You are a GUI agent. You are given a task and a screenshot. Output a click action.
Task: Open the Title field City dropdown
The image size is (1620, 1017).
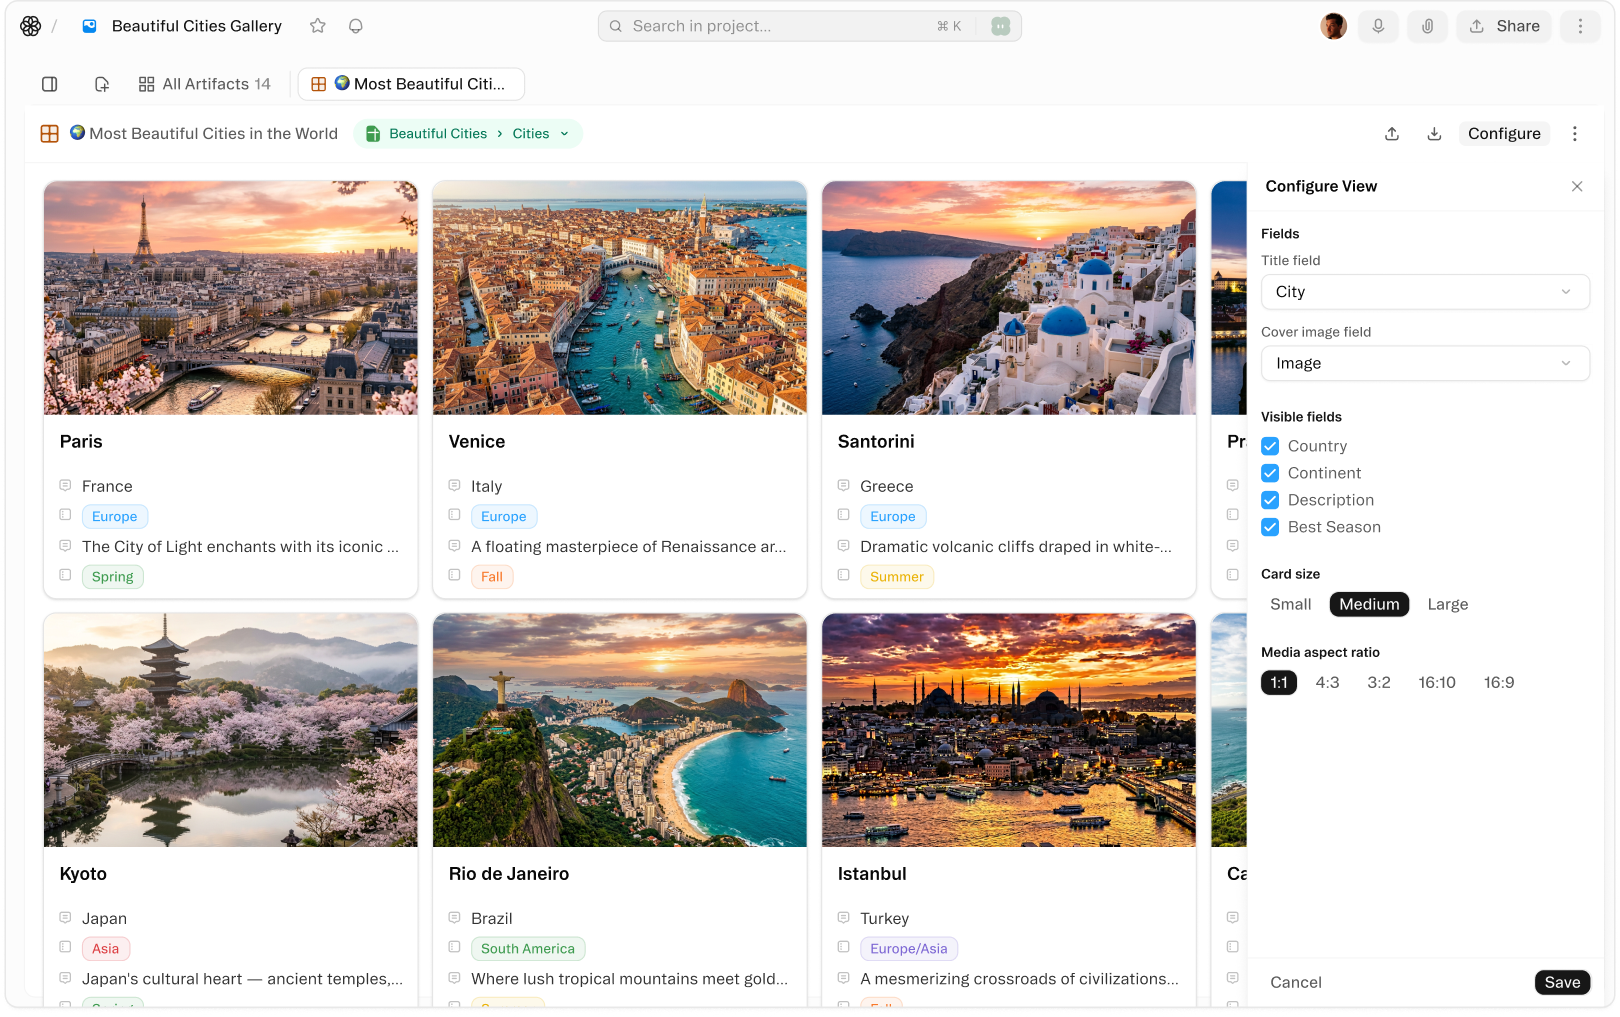coord(1425,292)
